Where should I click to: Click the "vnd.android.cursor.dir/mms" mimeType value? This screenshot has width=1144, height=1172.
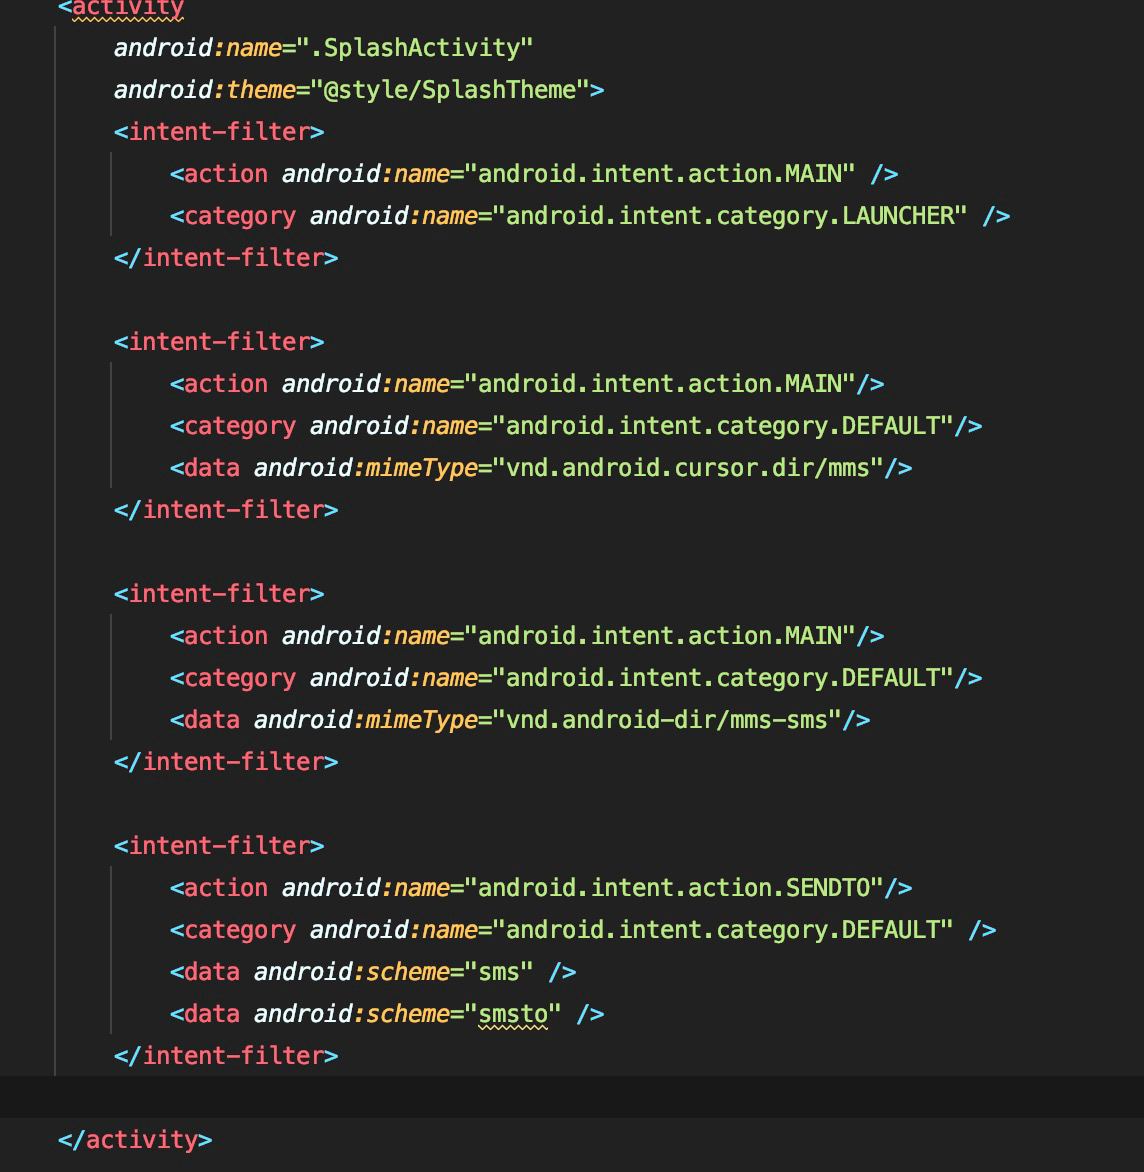[687, 468]
